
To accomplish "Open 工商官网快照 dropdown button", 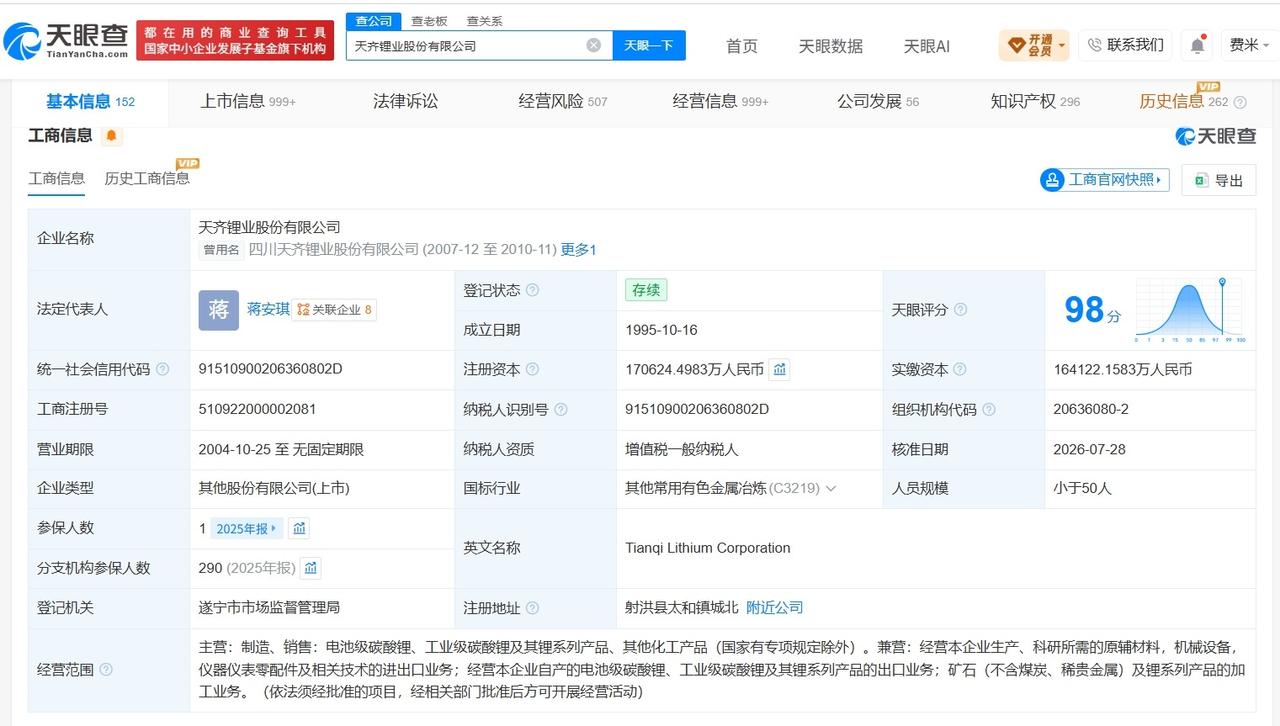I will 1105,180.
